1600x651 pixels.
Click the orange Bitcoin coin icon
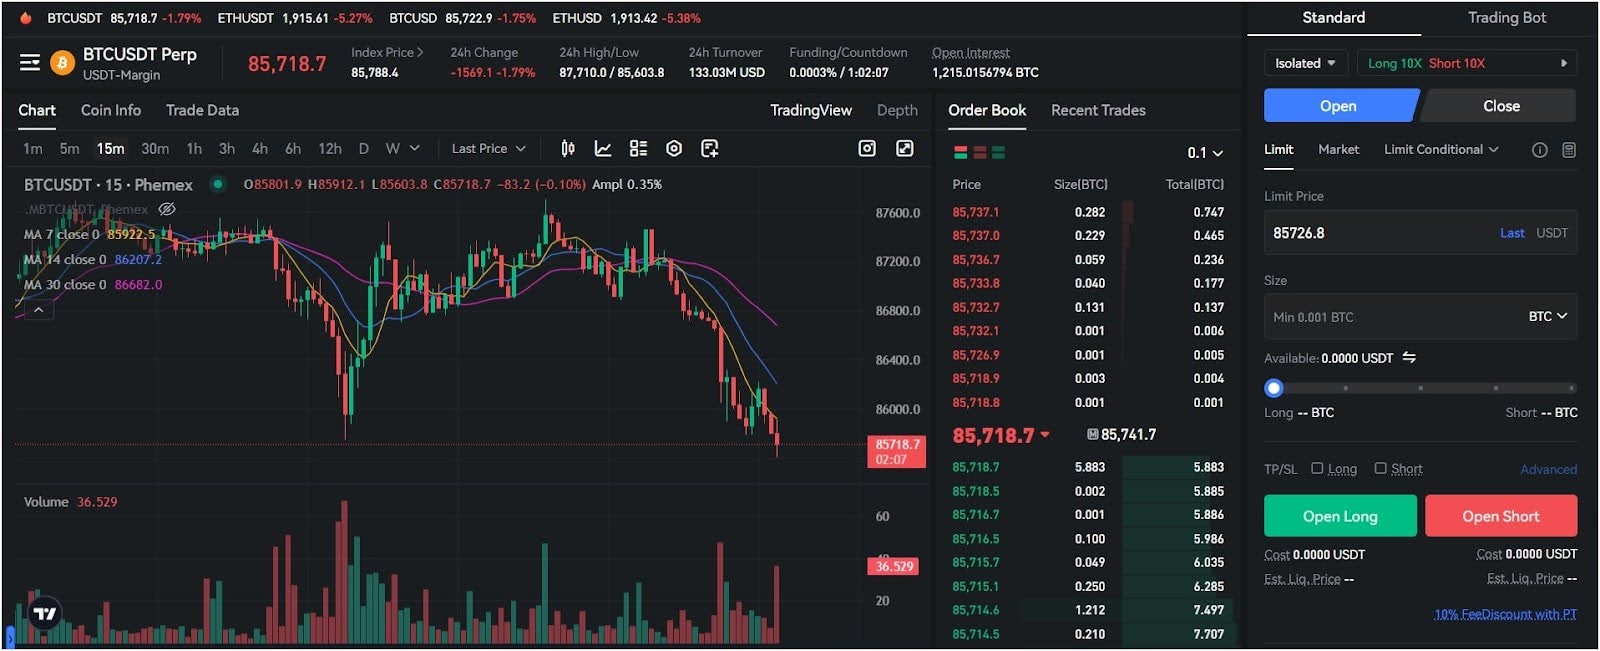click(x=62, y=63)
